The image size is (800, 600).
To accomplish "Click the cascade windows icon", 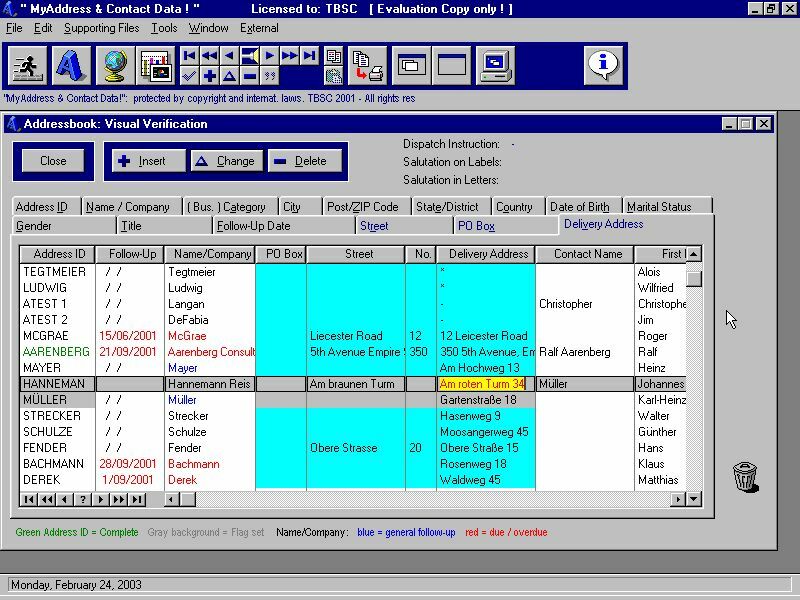I will (x=411, y=65).
